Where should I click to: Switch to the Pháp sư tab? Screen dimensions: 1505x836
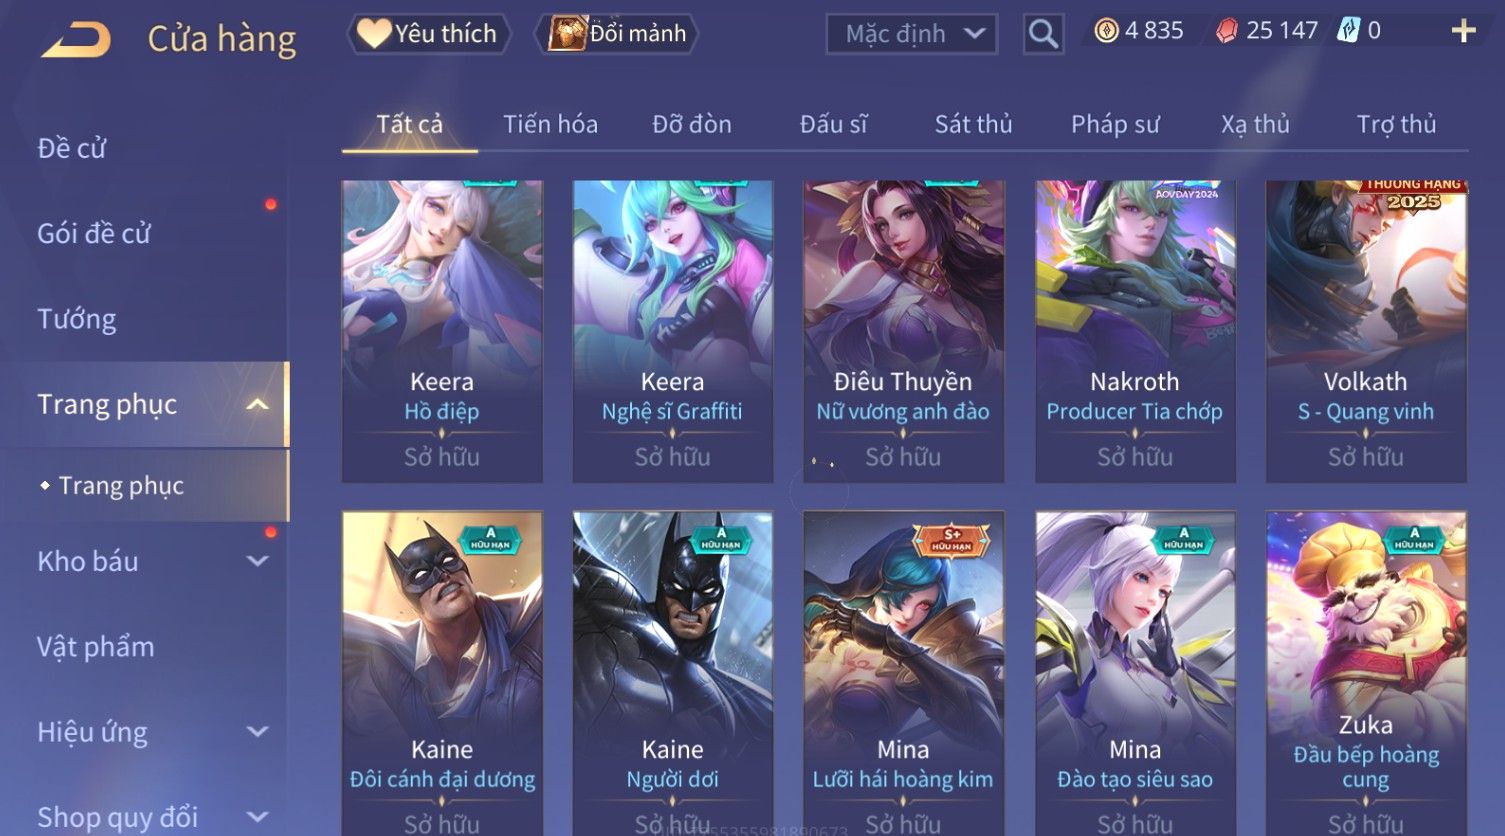pyautogui.click(x=1115, y=124)
